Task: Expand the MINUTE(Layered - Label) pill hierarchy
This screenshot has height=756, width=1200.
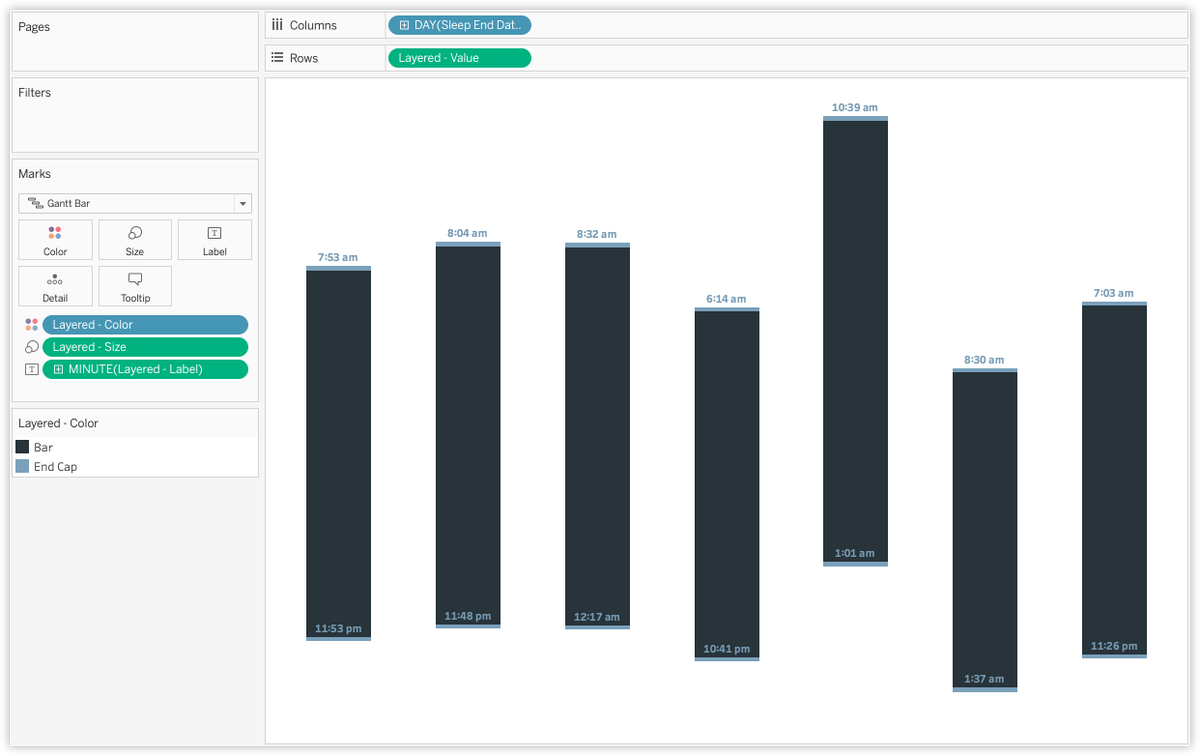Action: [x=57, y=369]
